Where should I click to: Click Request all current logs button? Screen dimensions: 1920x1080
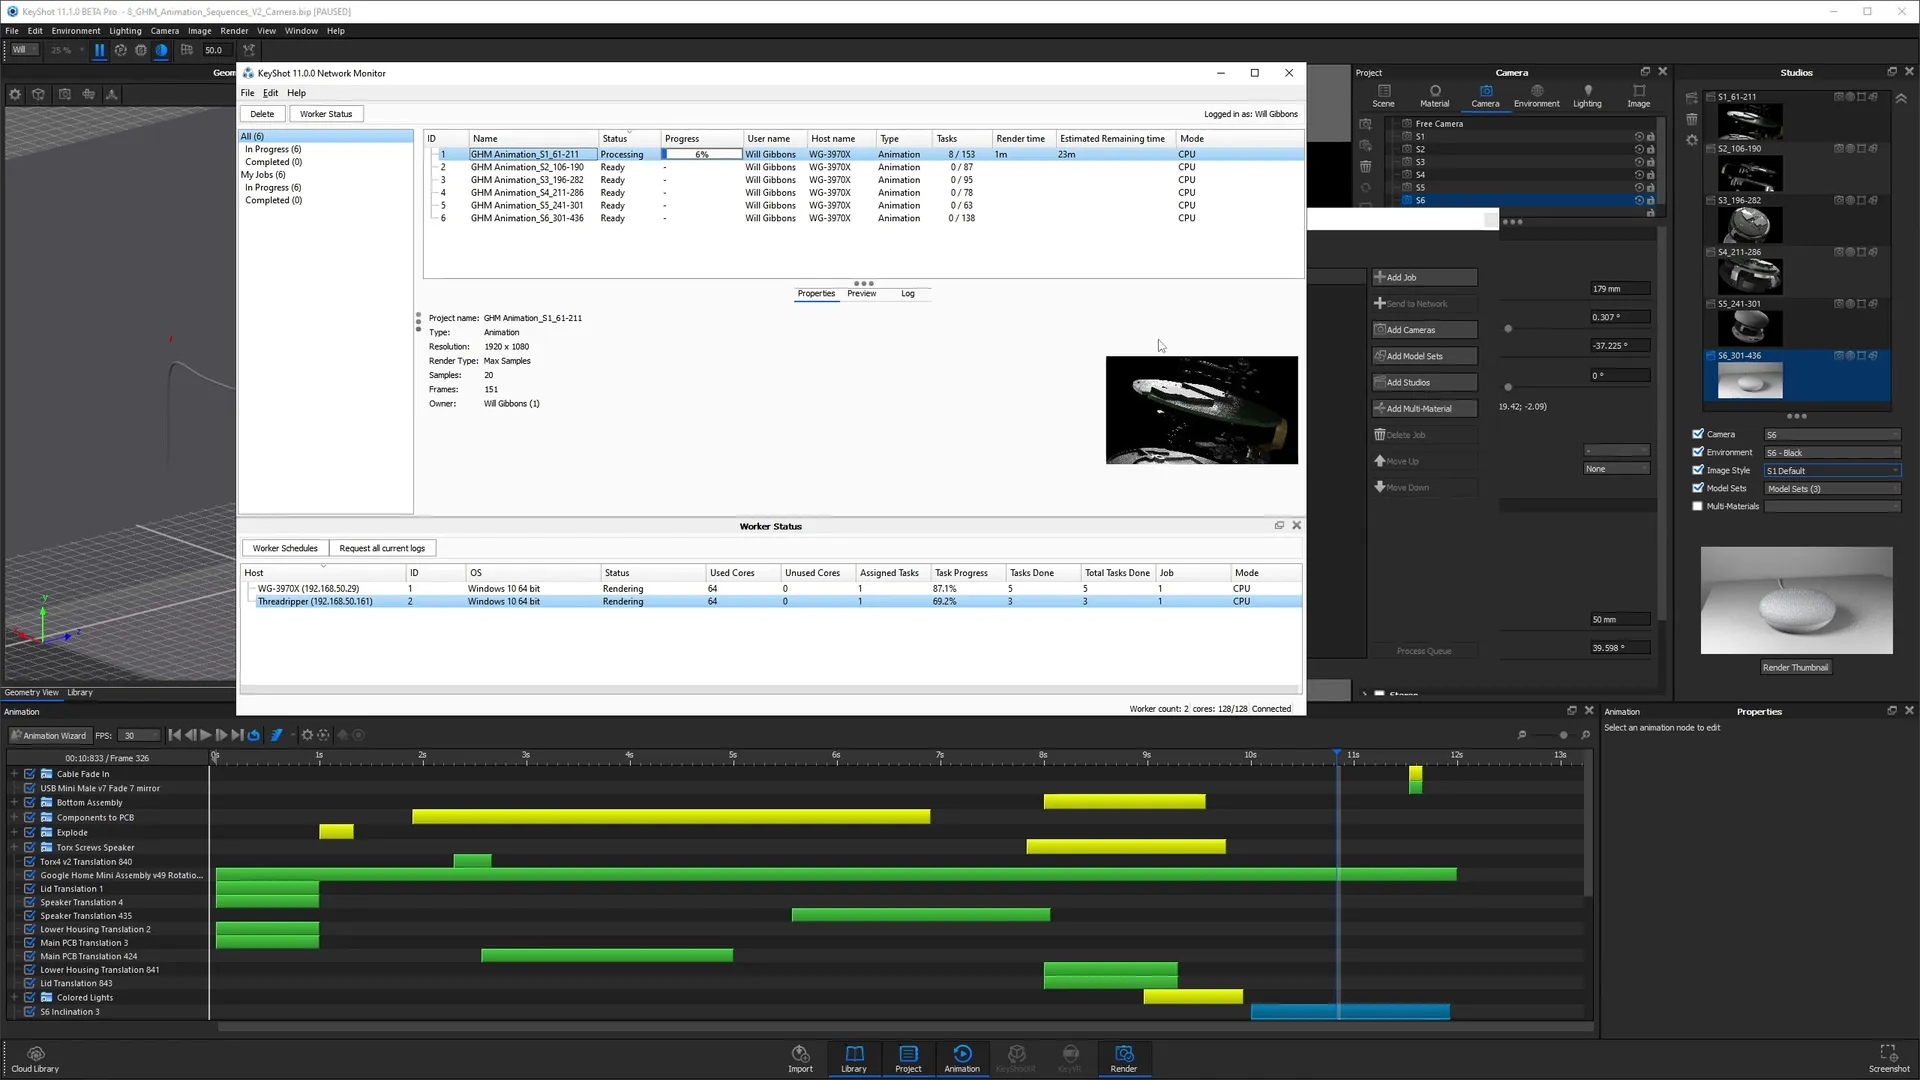(382, 548)
